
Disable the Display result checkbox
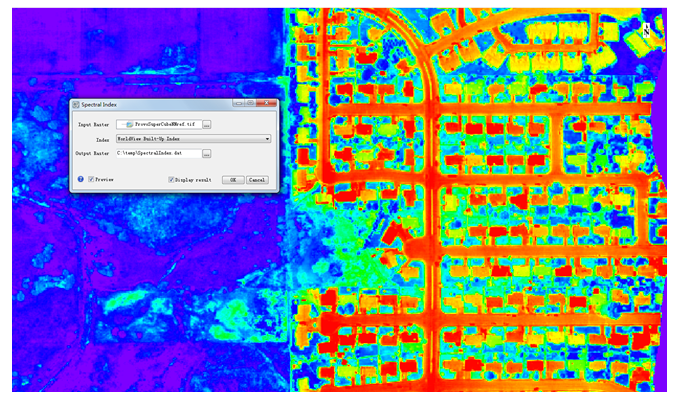(171, 180)
